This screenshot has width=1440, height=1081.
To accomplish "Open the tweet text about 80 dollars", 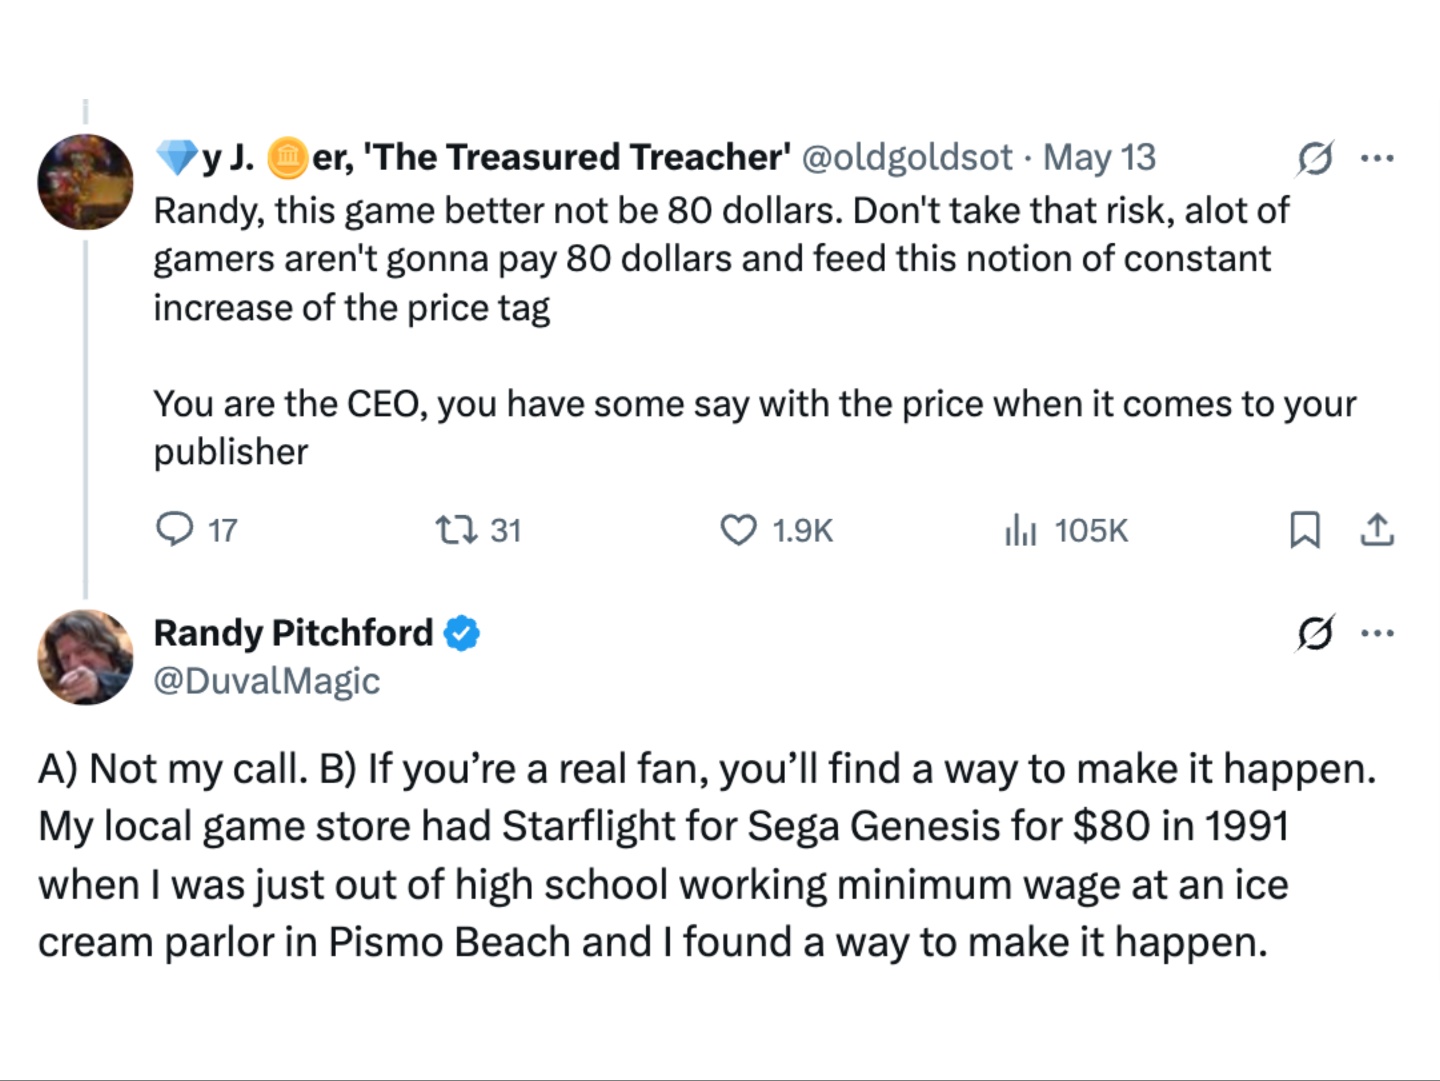I will pyautogui.click(x=720, y=258).
